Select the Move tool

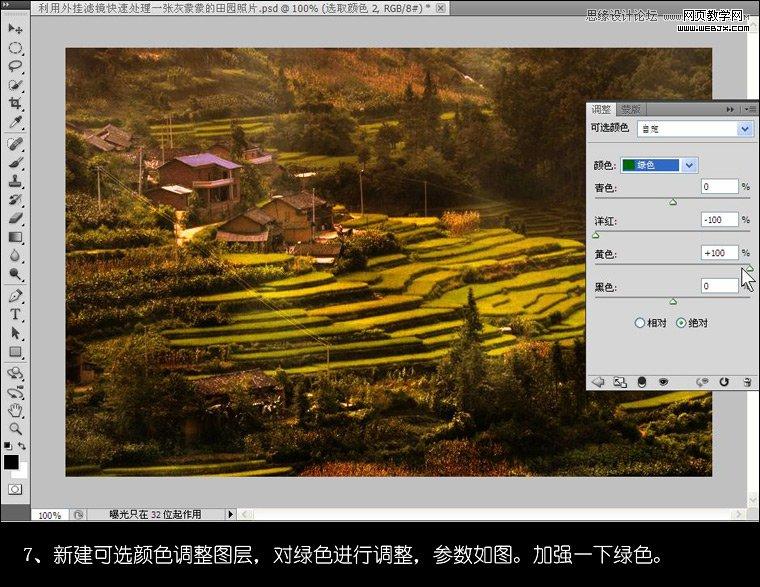[15, 29]
